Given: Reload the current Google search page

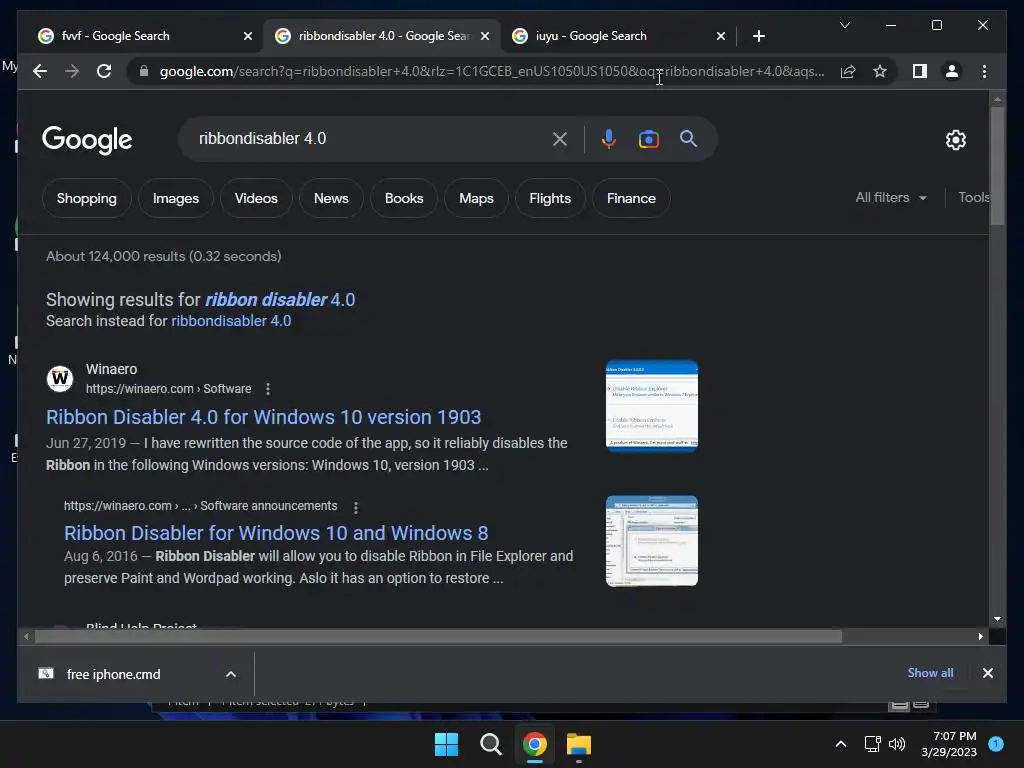Looking at the screenshot, I should tap(104, 71).
